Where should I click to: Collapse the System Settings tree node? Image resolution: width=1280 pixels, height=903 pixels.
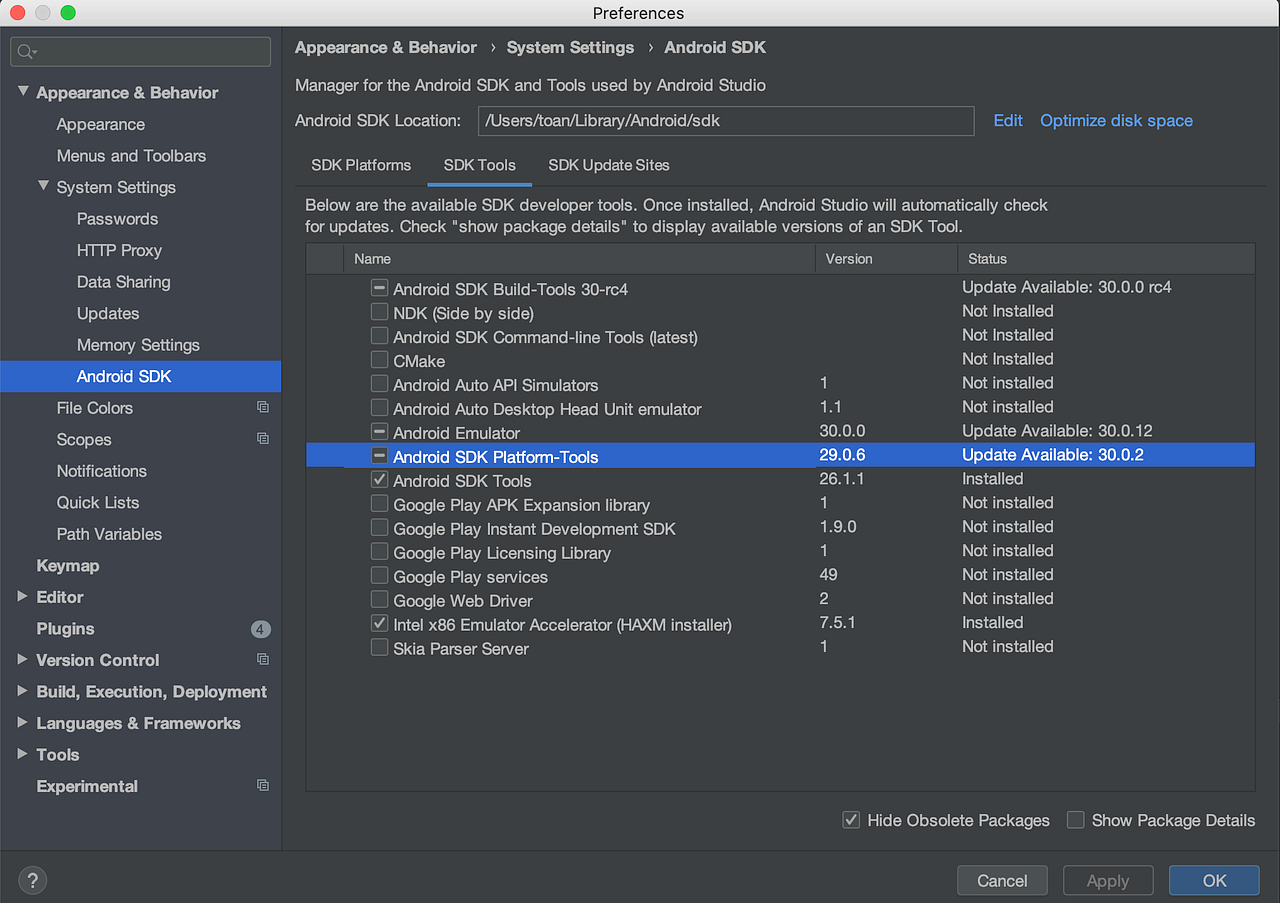[43, 186]
